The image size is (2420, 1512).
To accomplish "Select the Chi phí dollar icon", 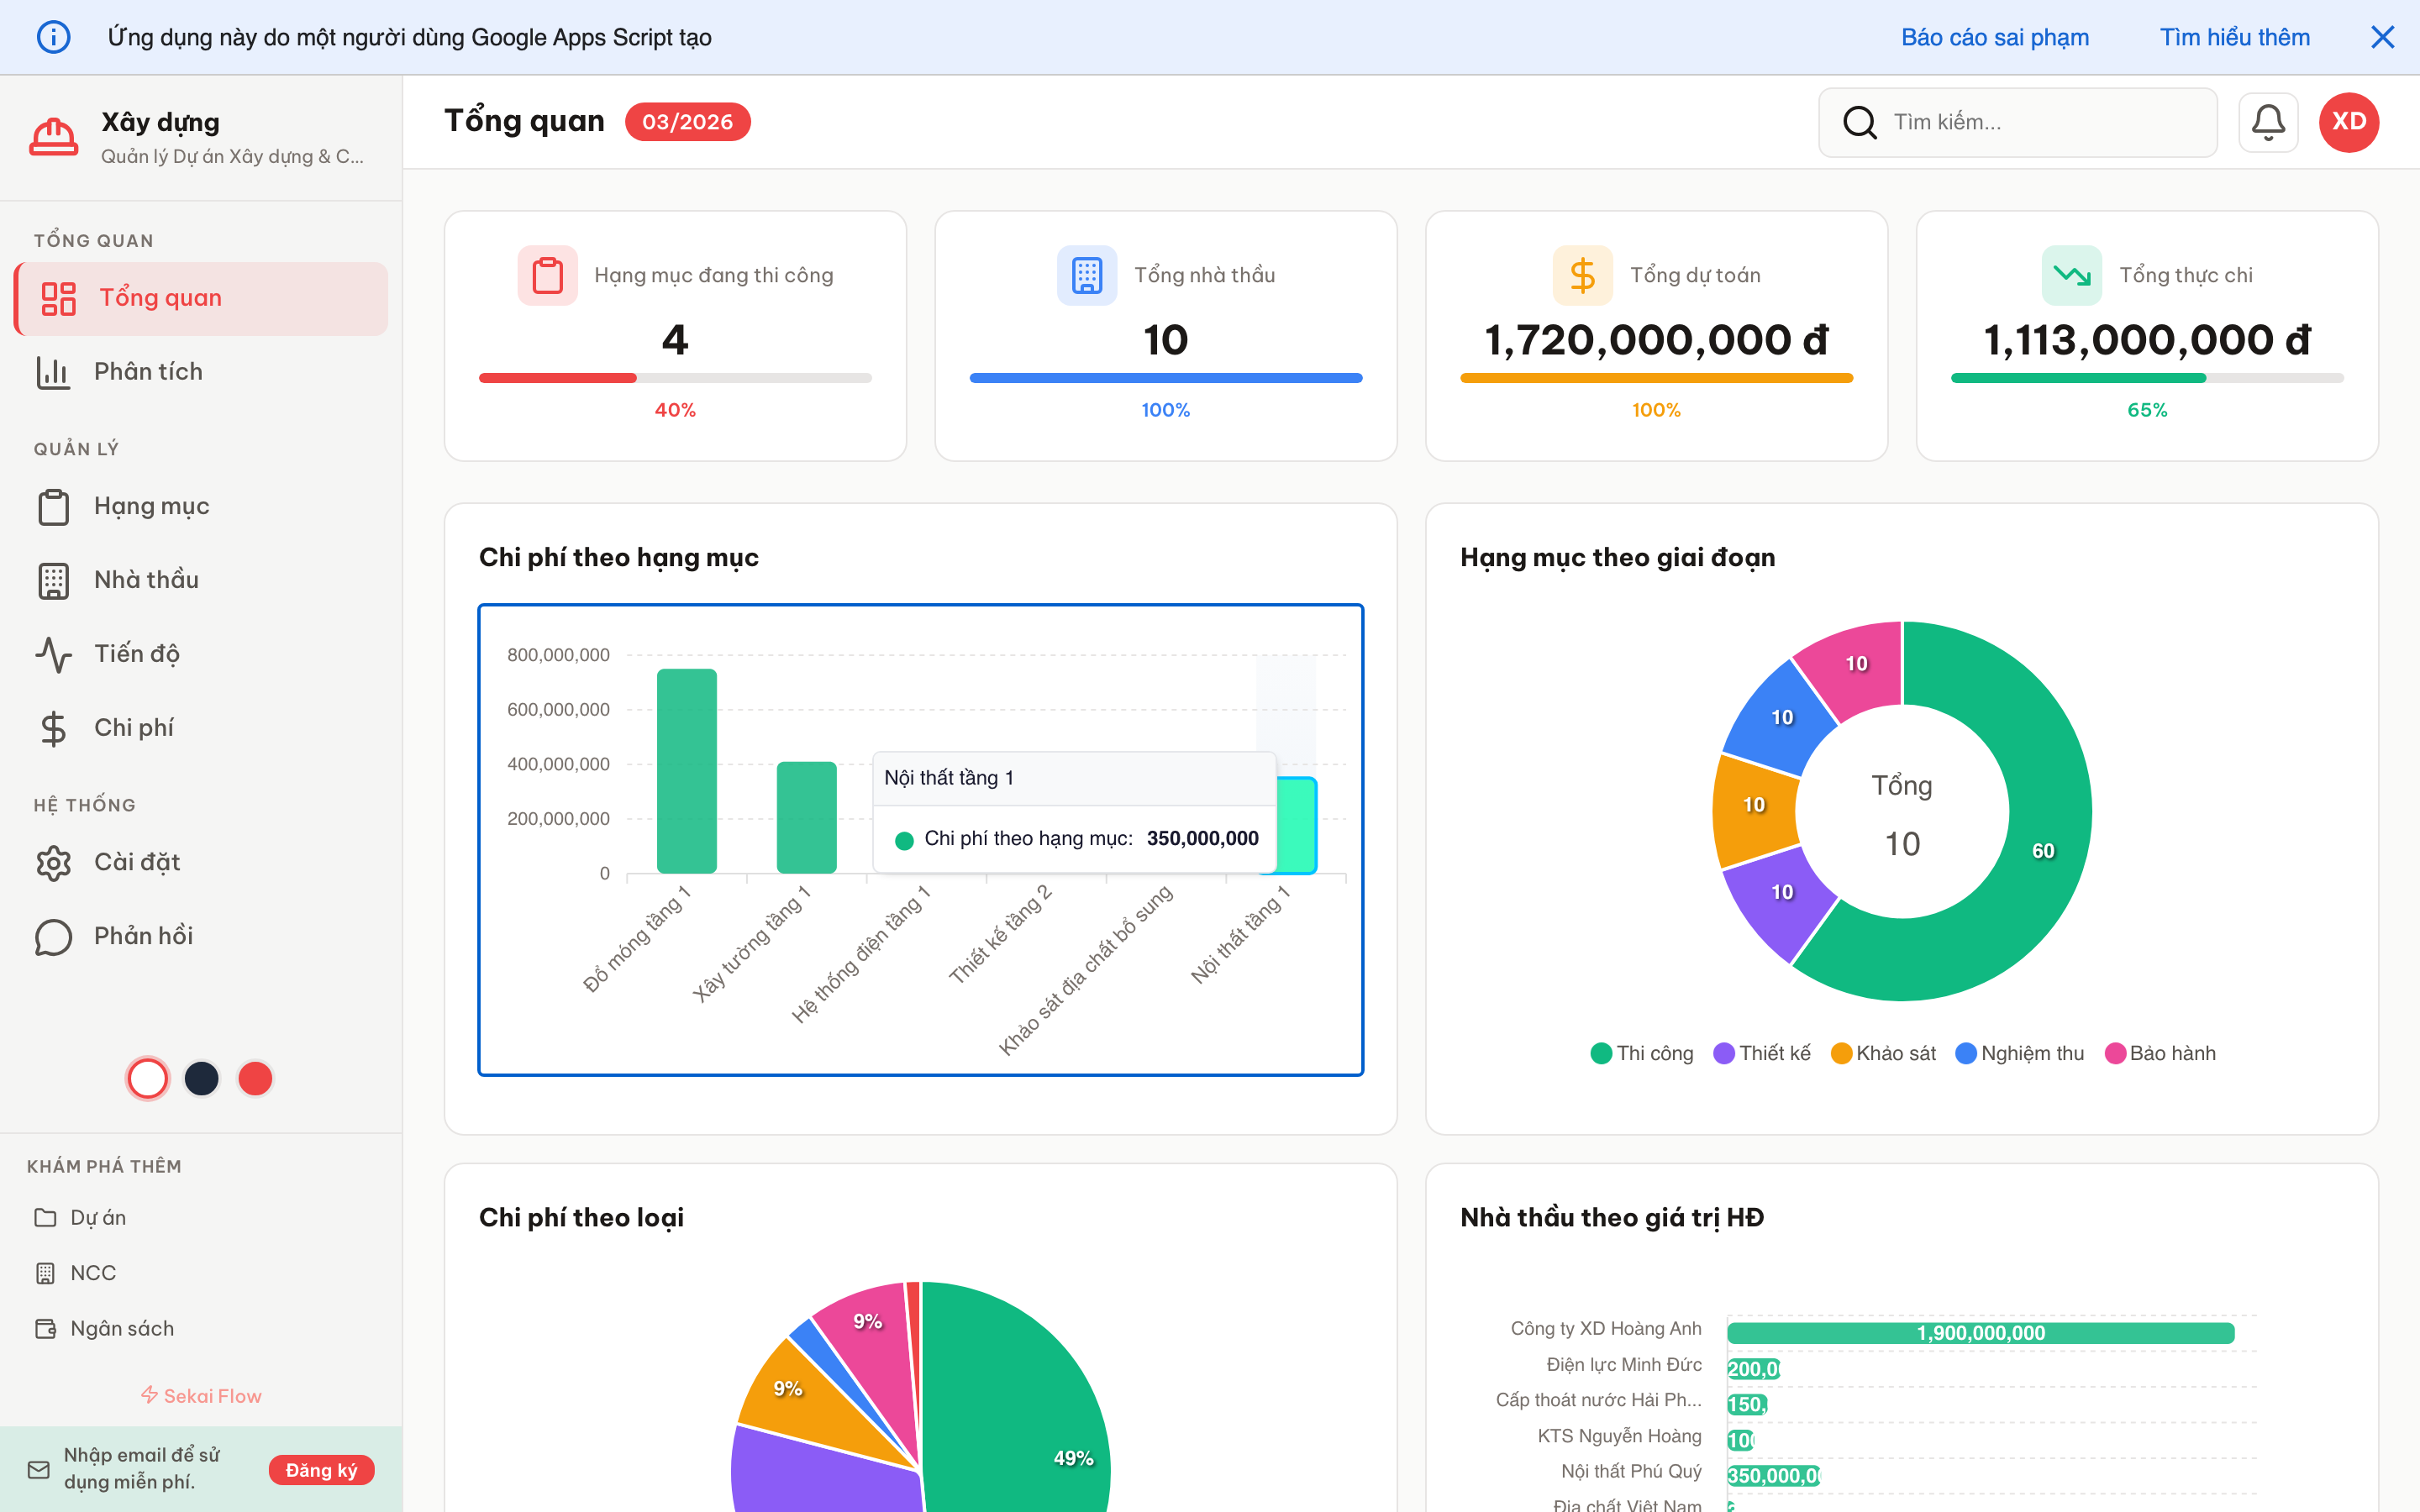I will (53, 728).
